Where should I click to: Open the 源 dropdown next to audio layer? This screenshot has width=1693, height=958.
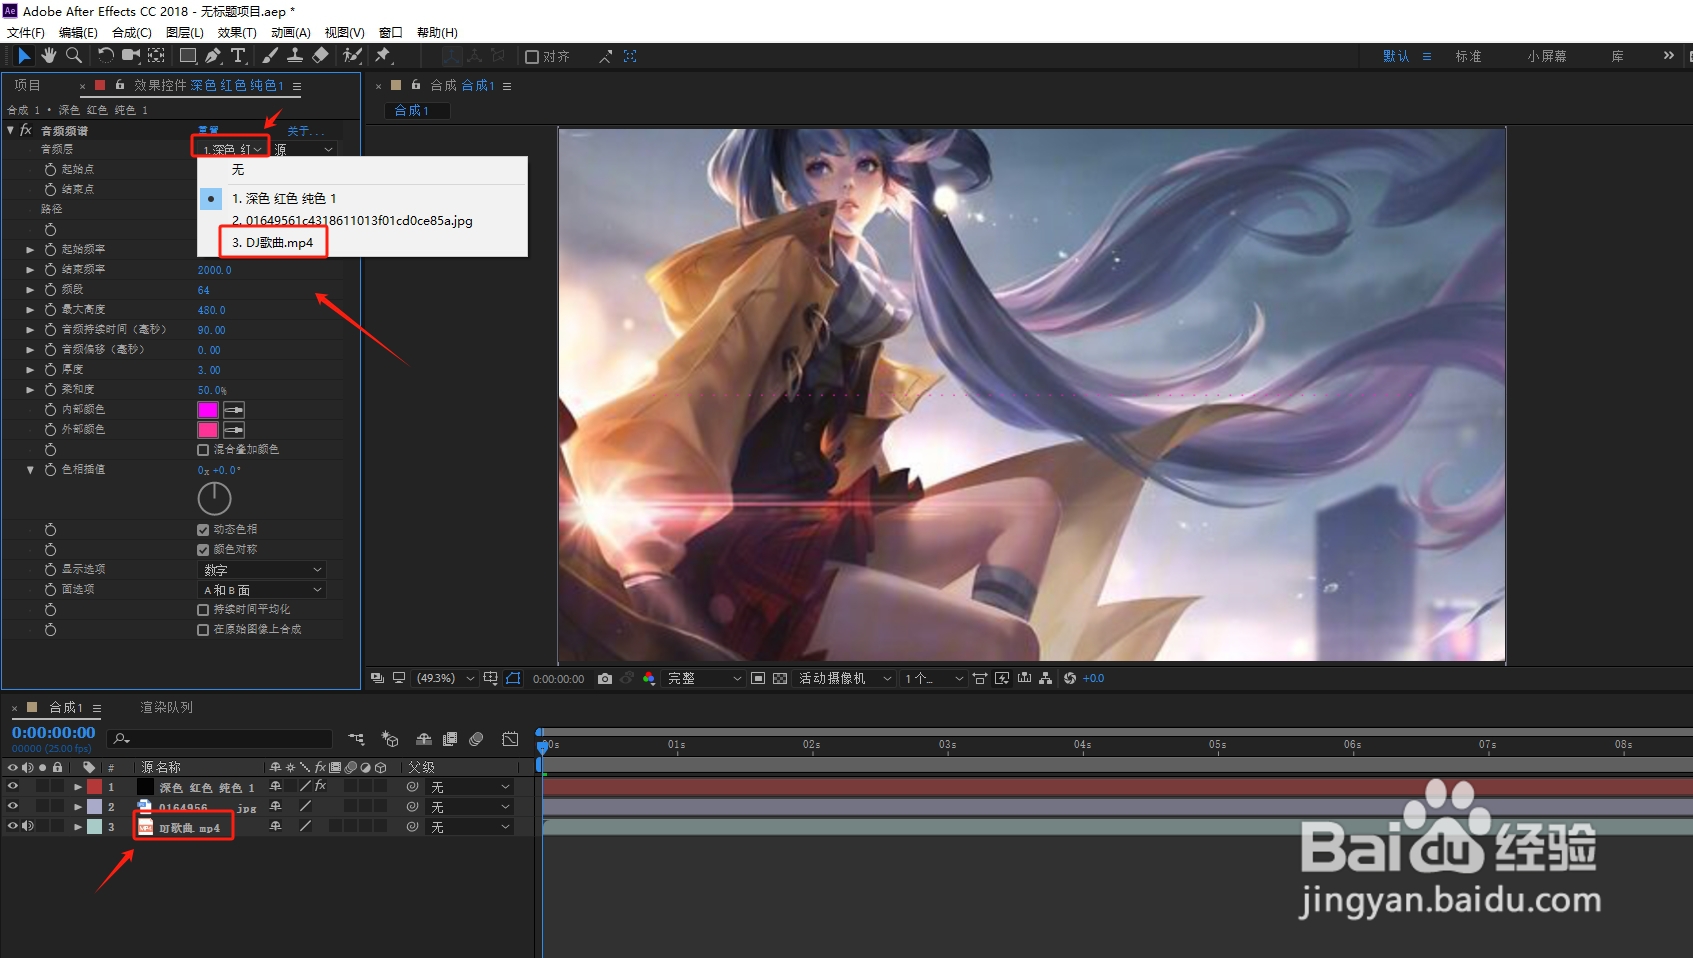point(304,149)
